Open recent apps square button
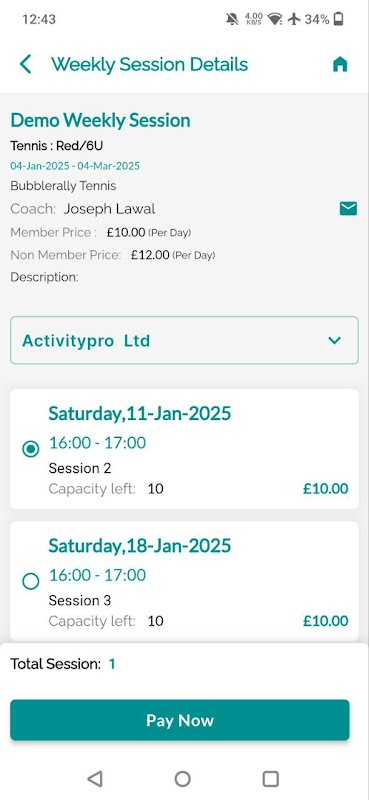The image size is (369, 800). 270,779
